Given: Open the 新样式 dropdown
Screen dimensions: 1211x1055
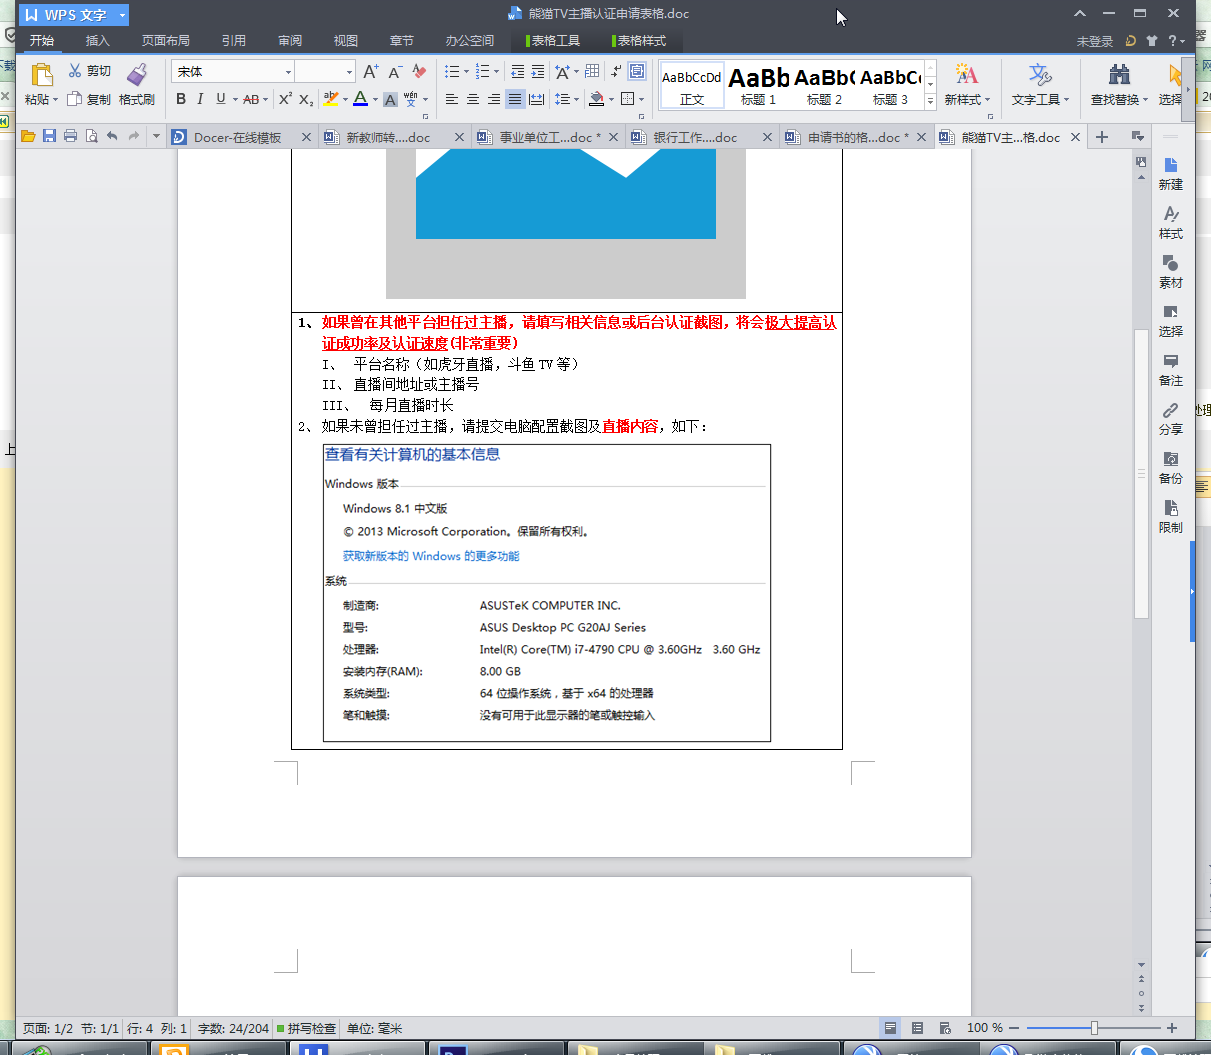Looking at the screenshot, I should pos(967,85).
